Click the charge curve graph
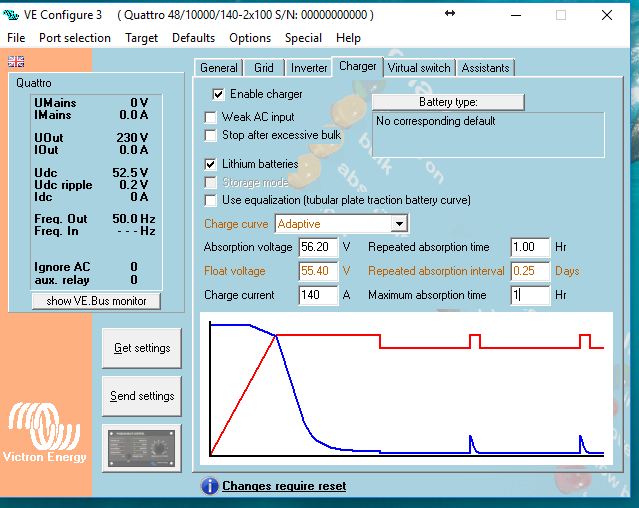 pyautogui.click(x=406, y=389)
